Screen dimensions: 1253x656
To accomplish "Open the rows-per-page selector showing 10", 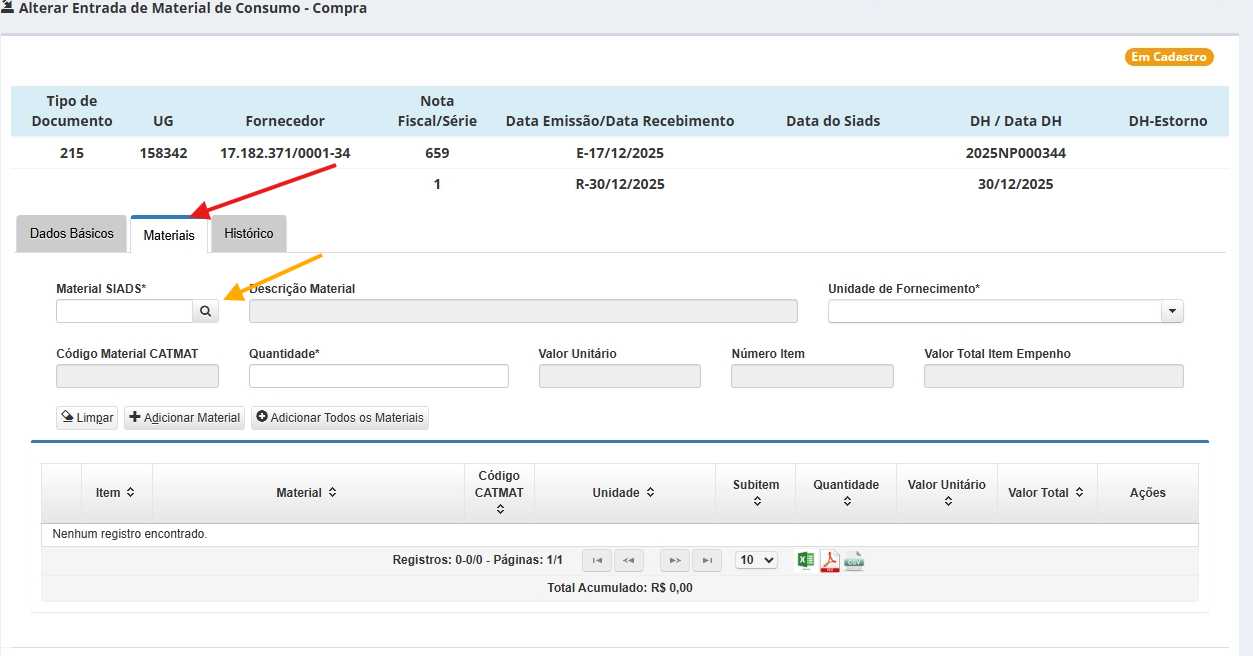I will (x=756, y=561).
